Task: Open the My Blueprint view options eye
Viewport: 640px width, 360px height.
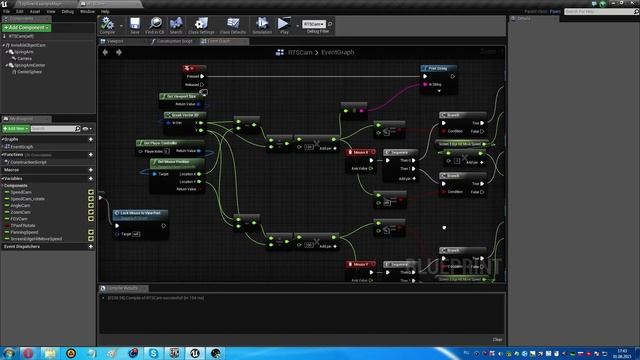Action: 87,129
